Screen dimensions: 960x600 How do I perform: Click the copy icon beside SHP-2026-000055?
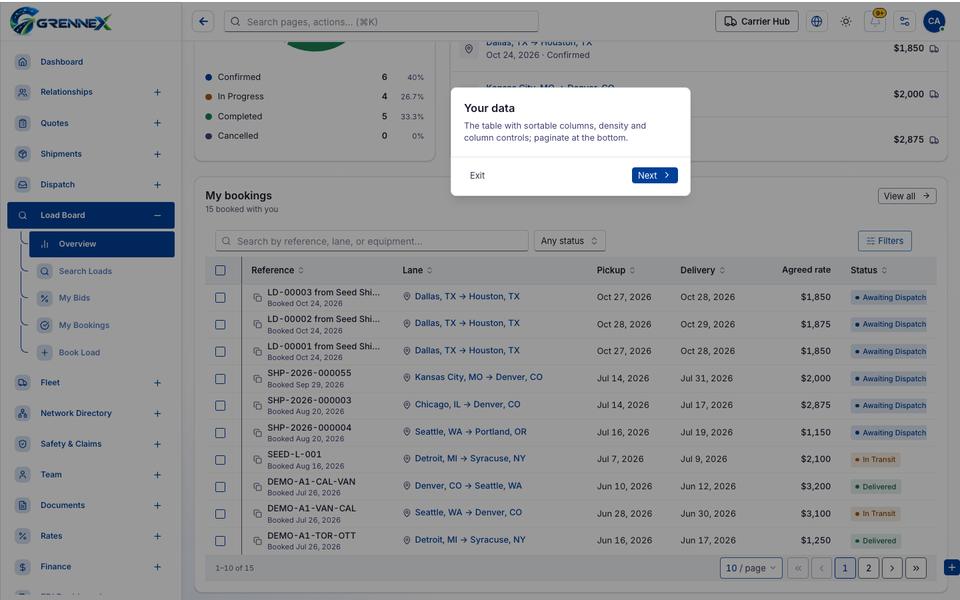[258, 378]
